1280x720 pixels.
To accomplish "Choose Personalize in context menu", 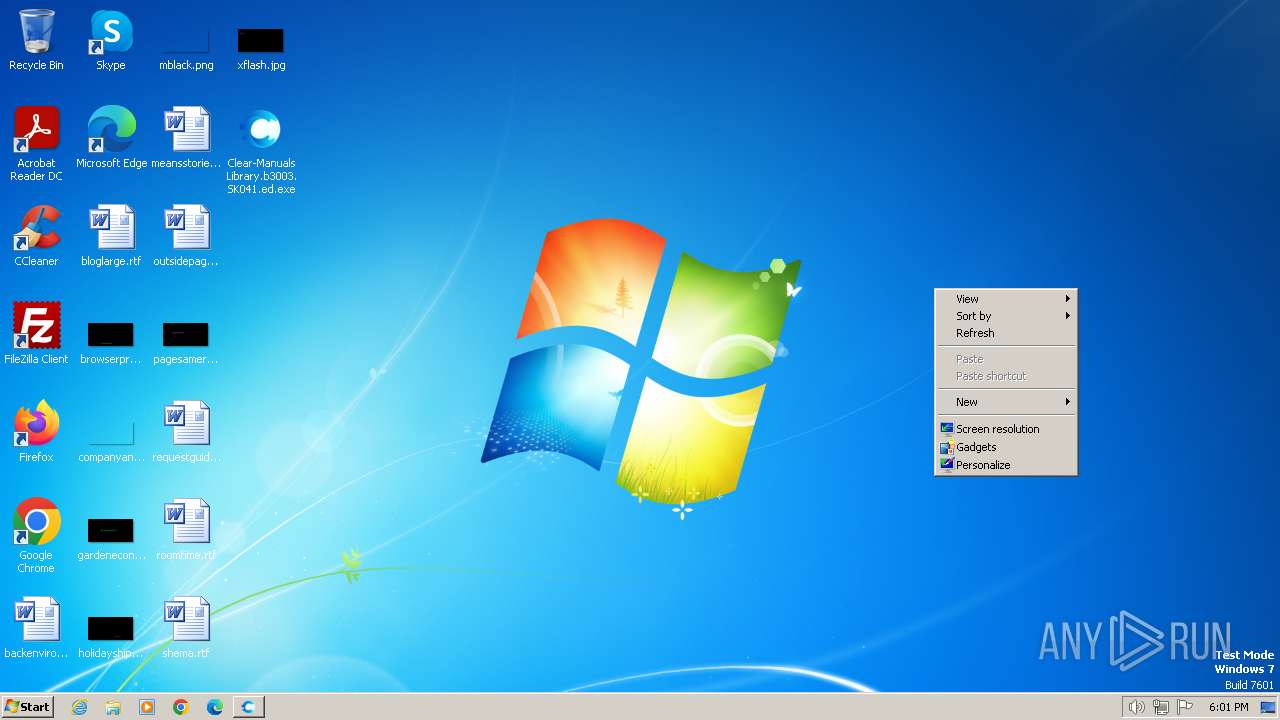I will (x=1006, y=465).
